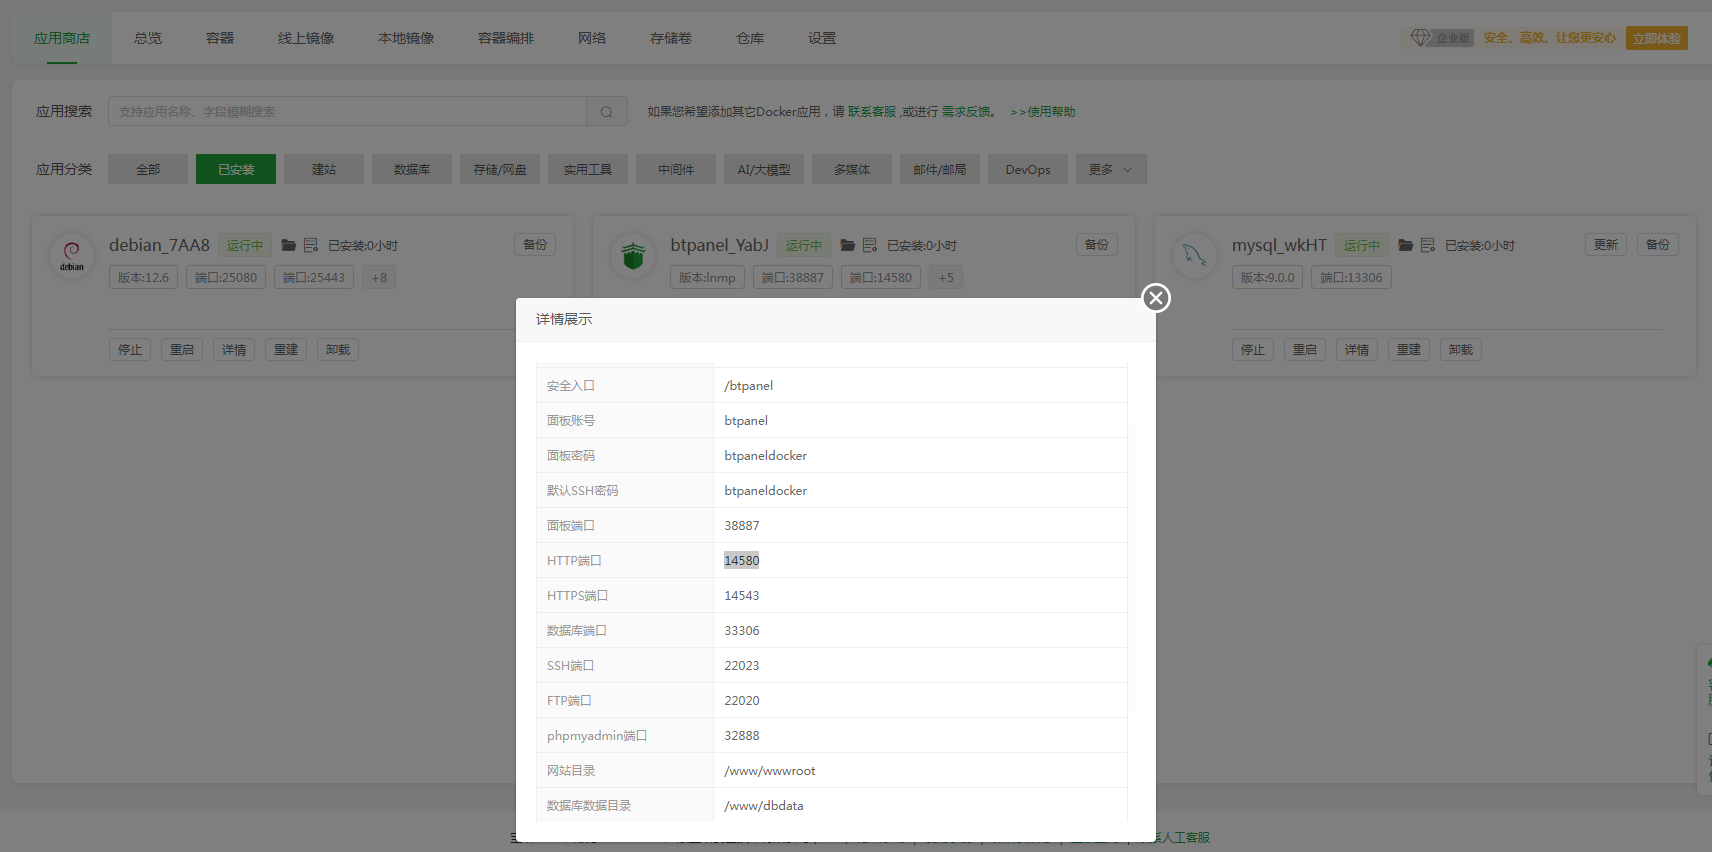1712x852 pixels.
Task: Click 端口:13306 tag on mysql_wkHT
Action: [1351, 278]
